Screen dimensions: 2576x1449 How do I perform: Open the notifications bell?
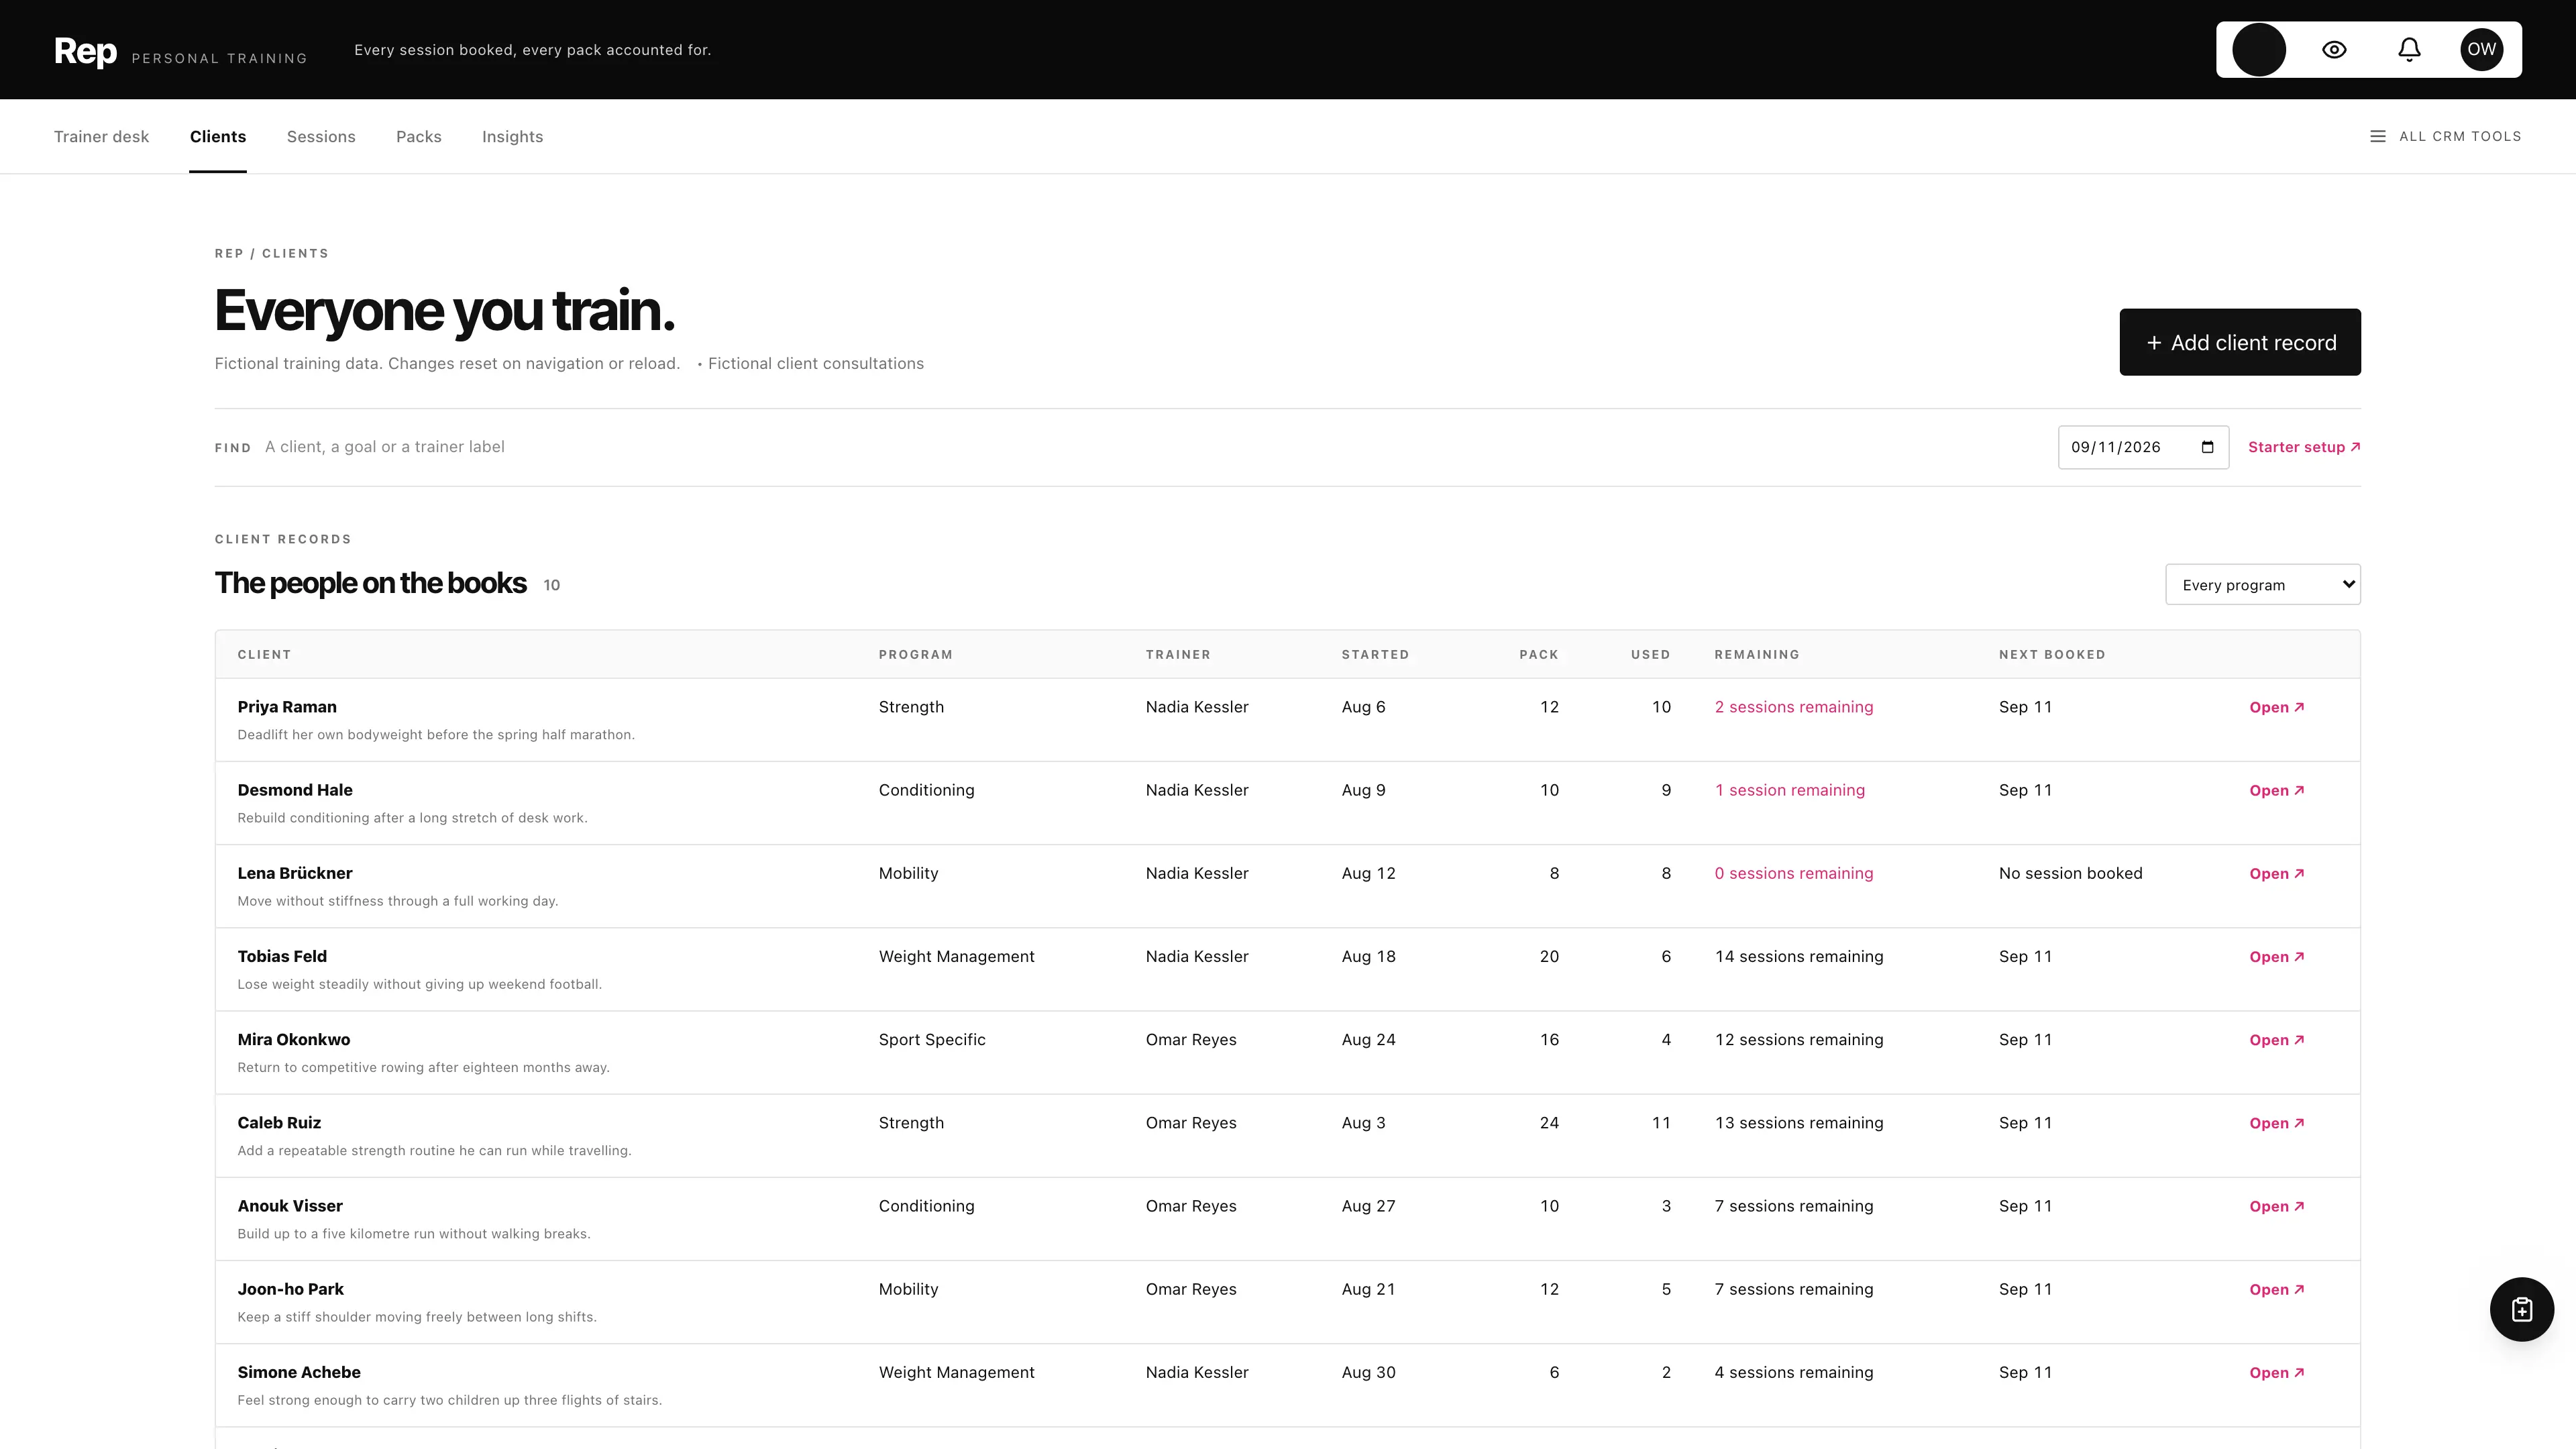(2409, 49)
